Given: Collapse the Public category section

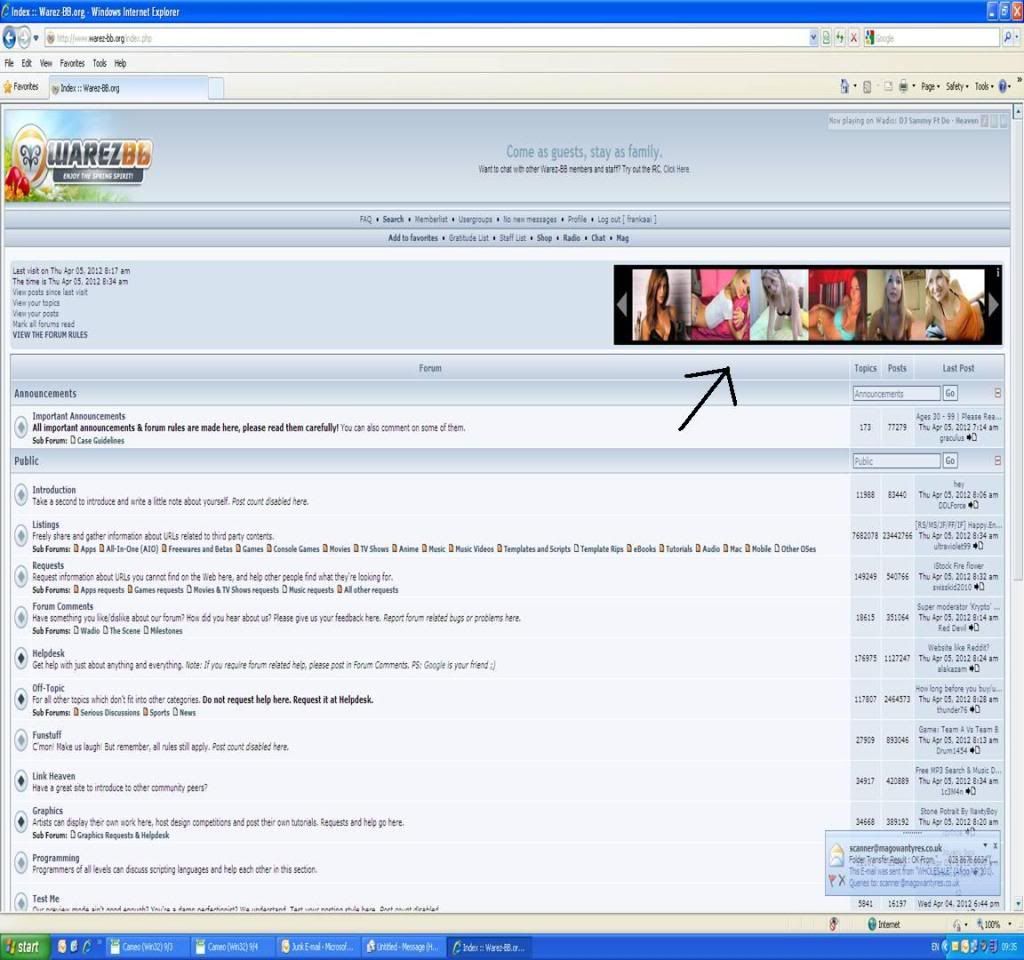Looking at the screenshot, I should point(997,461).
